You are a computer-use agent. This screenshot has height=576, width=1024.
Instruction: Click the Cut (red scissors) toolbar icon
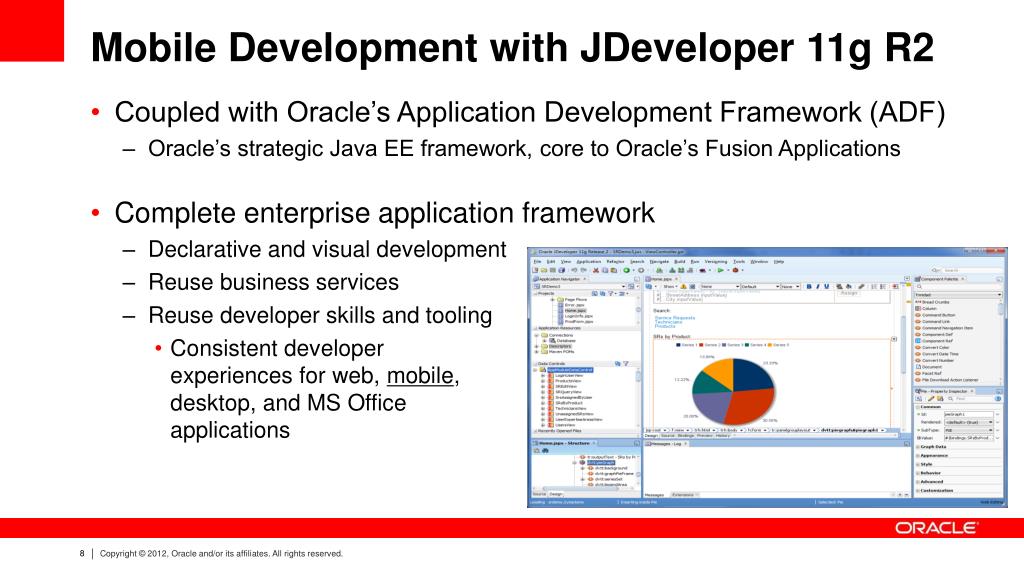pos(596,270)
